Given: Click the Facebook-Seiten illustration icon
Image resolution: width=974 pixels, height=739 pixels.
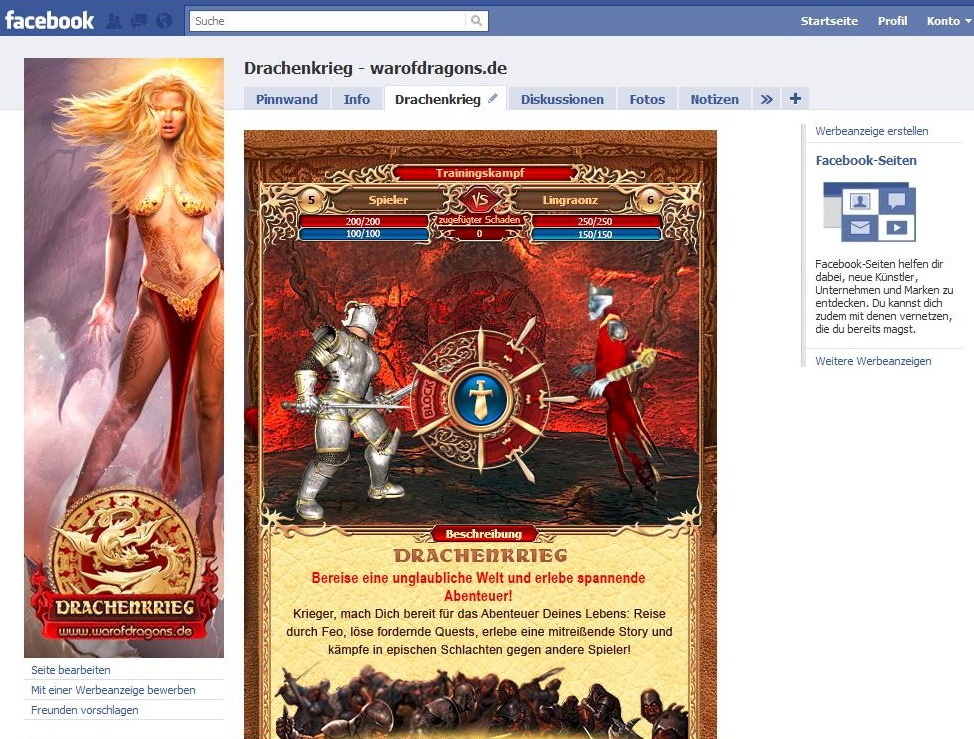Looking at the screenshot, I should point(870,212).
